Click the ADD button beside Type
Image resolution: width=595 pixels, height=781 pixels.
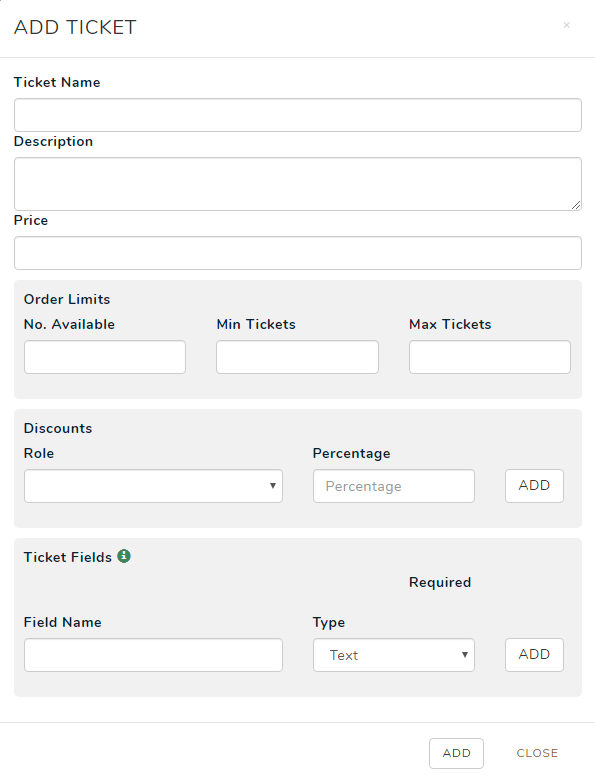tap(534, 654)
